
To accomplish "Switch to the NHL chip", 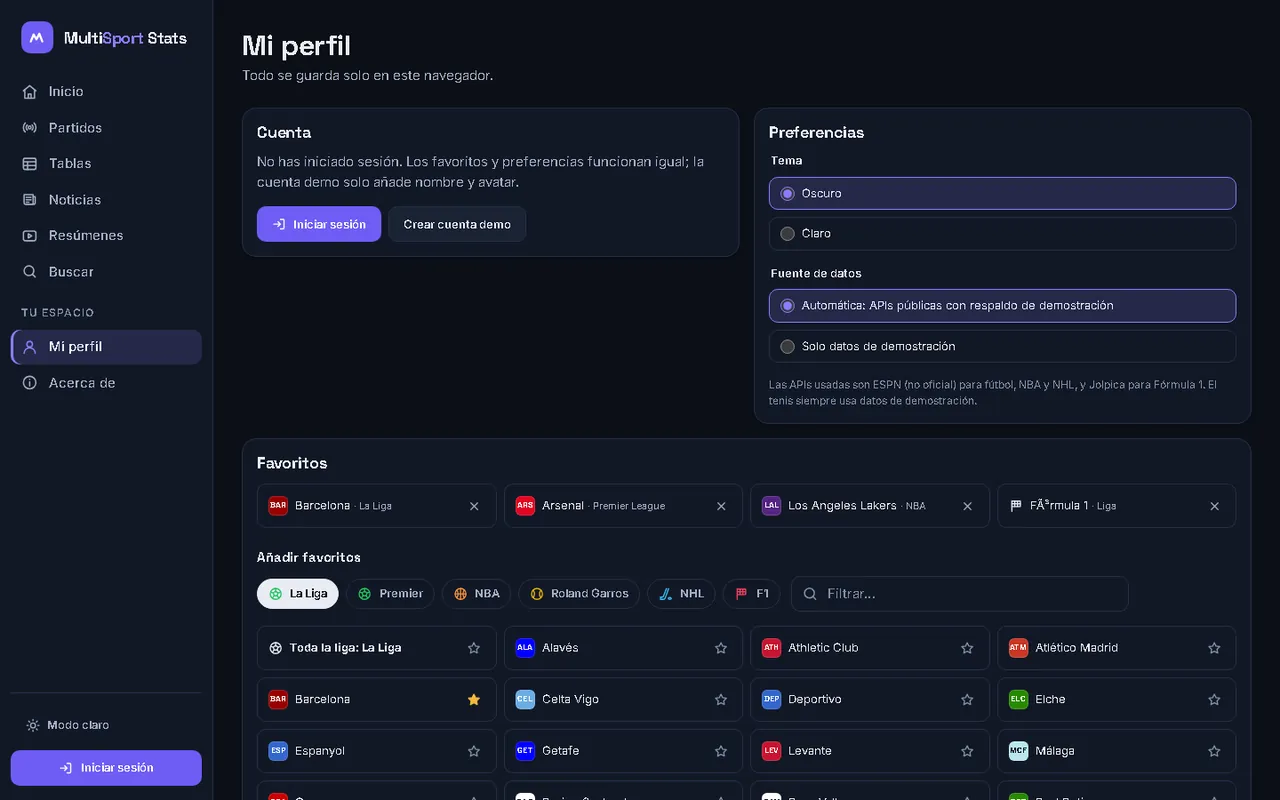I will click(681, 594).
